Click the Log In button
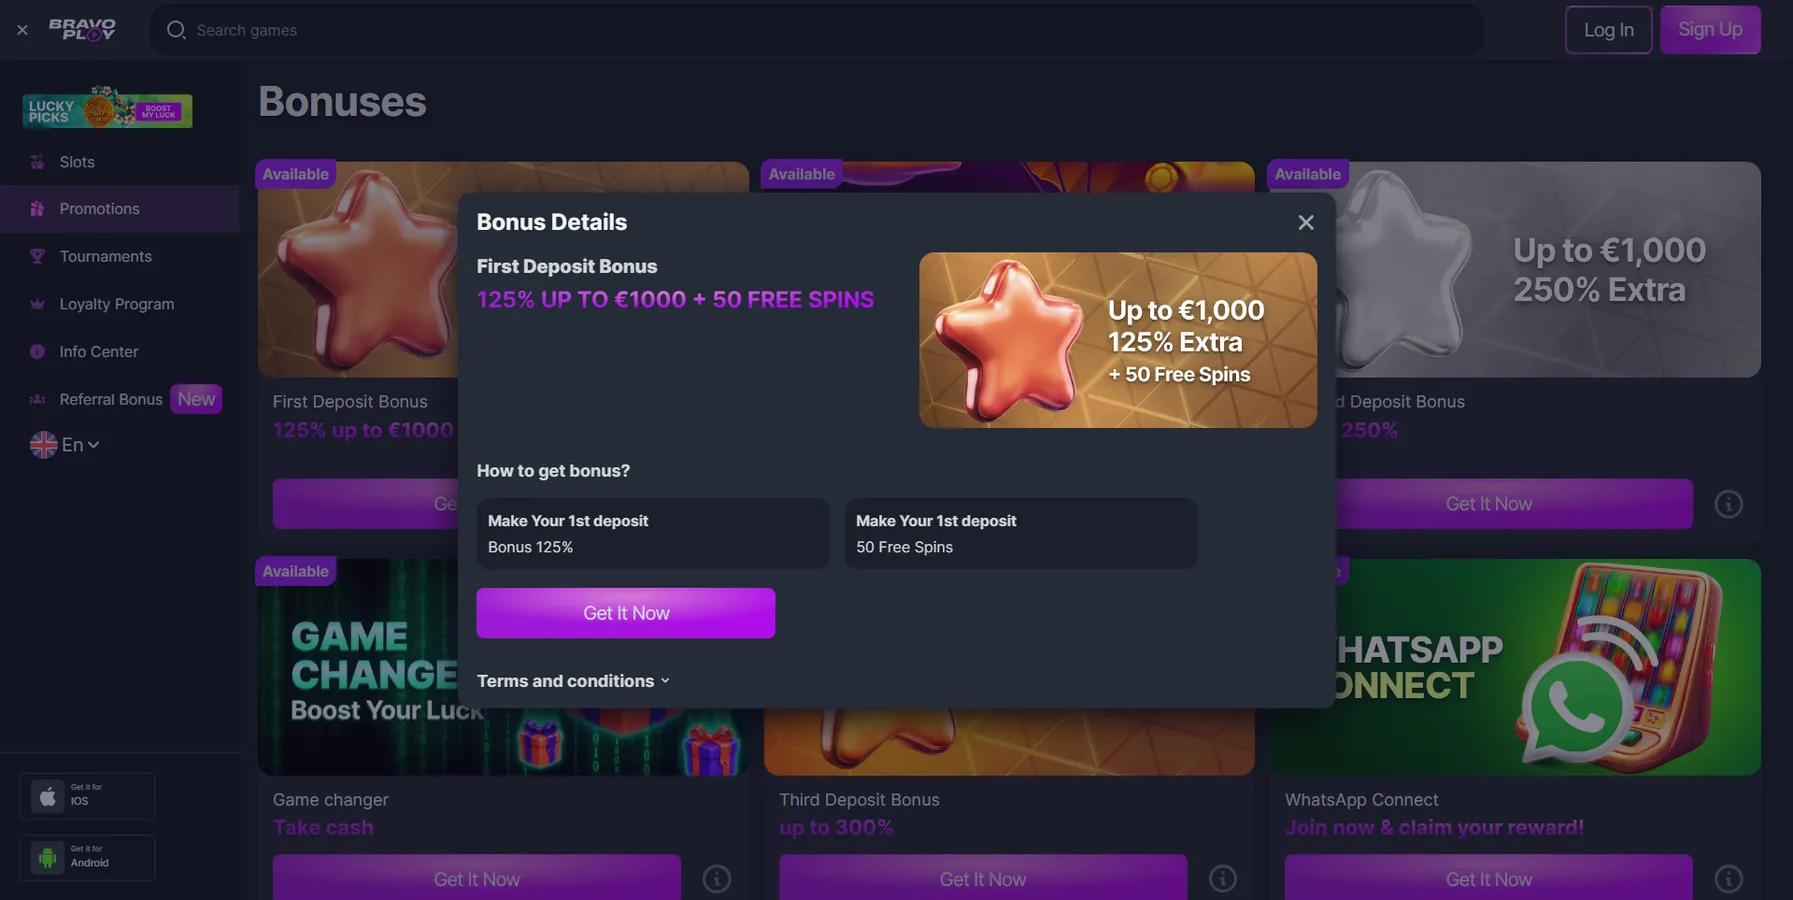Image resolution: width=1793 pixels, height=900 pixels. (x=1608, y=30)
